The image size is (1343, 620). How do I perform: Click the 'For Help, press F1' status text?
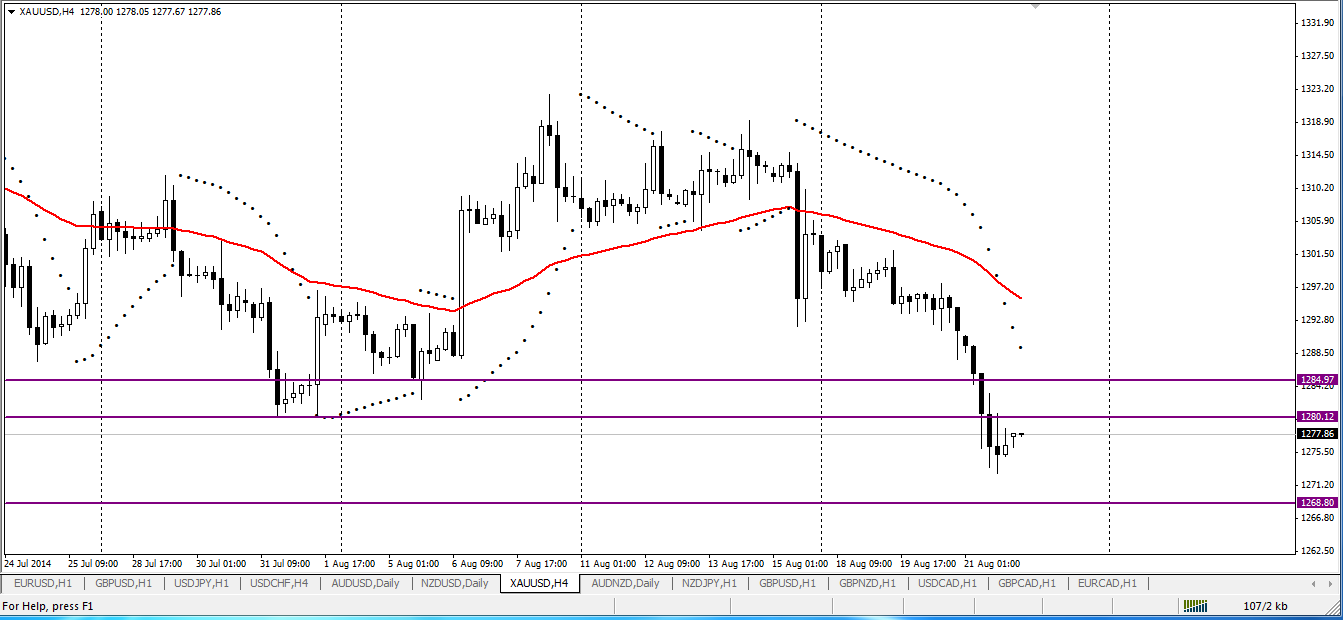pyautogui.click(x=48, y=606)
